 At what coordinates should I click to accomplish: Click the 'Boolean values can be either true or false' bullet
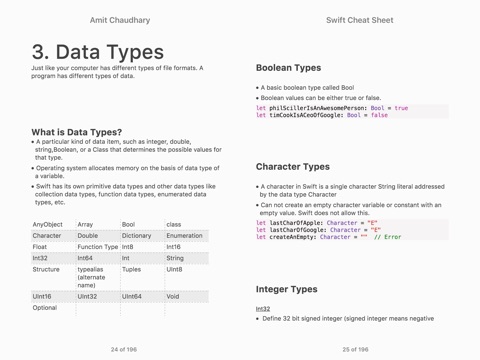[x=319, y=98]
